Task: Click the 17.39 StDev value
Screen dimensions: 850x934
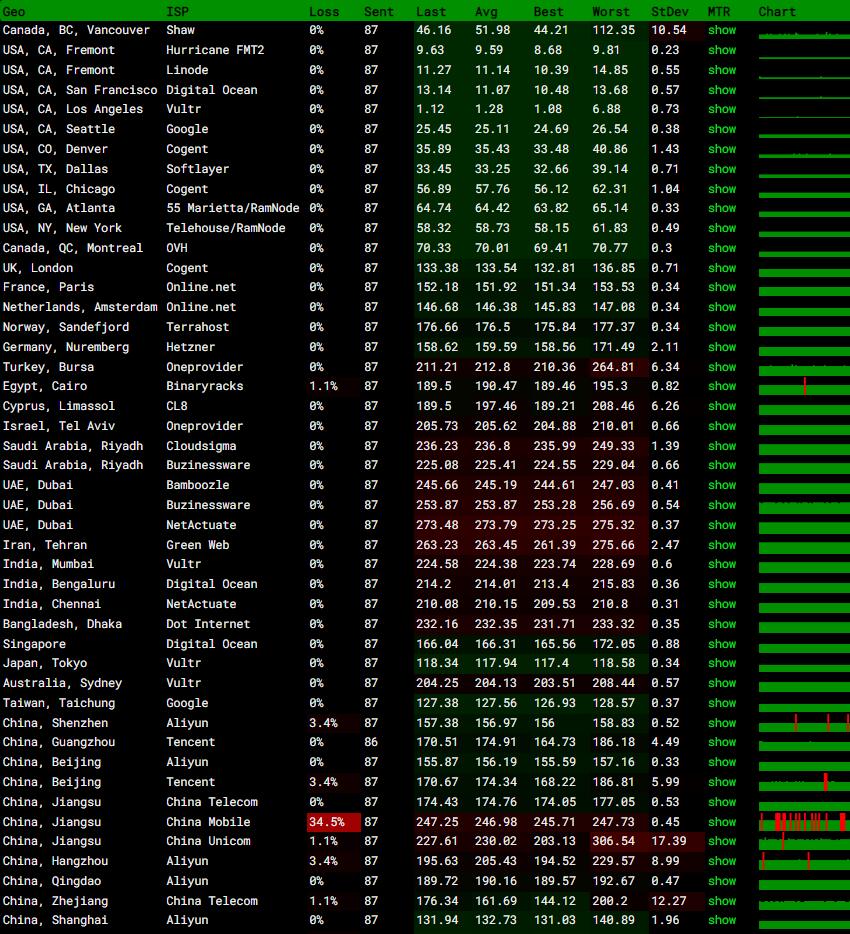Action: (669, 841)
